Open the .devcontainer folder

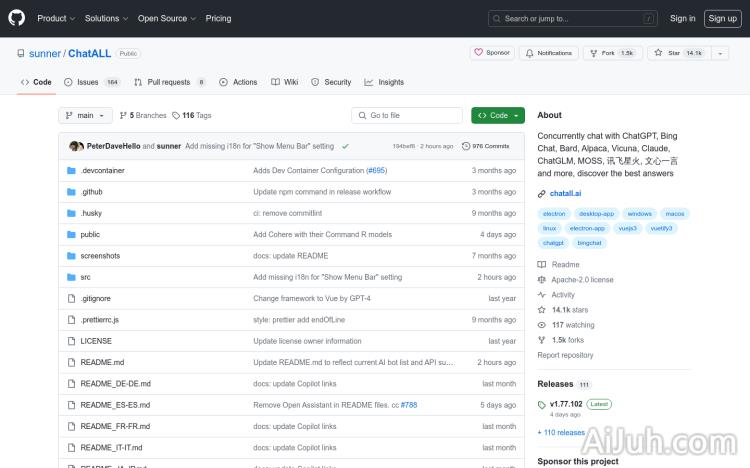[x=102, y=171]
